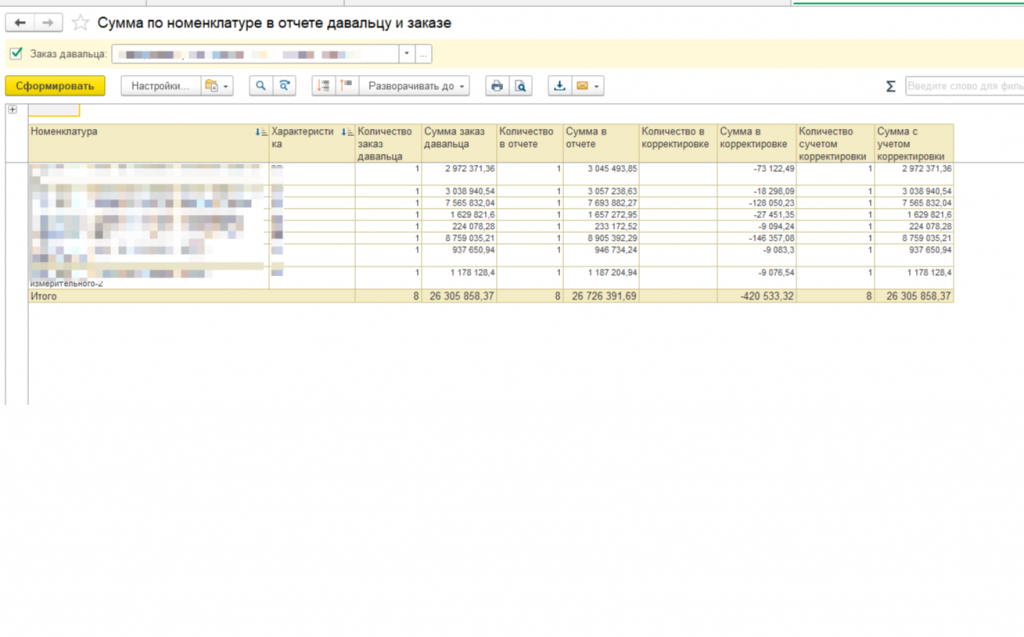Image resolution: width=1024 pixels, height=637 pixels.
Task: Click the Заказ давальца input field
Action: pos(255,54)
